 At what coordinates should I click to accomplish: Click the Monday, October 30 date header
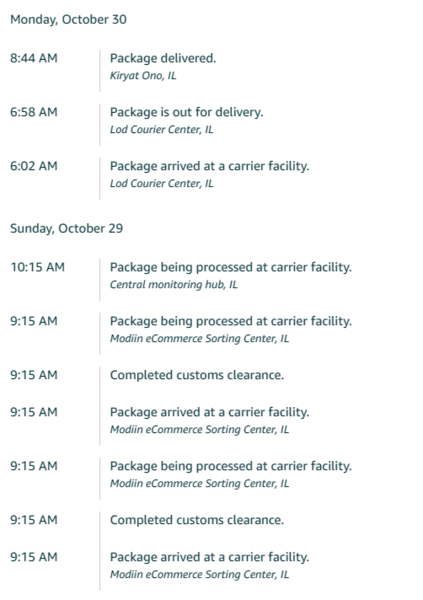coord(68,20)
